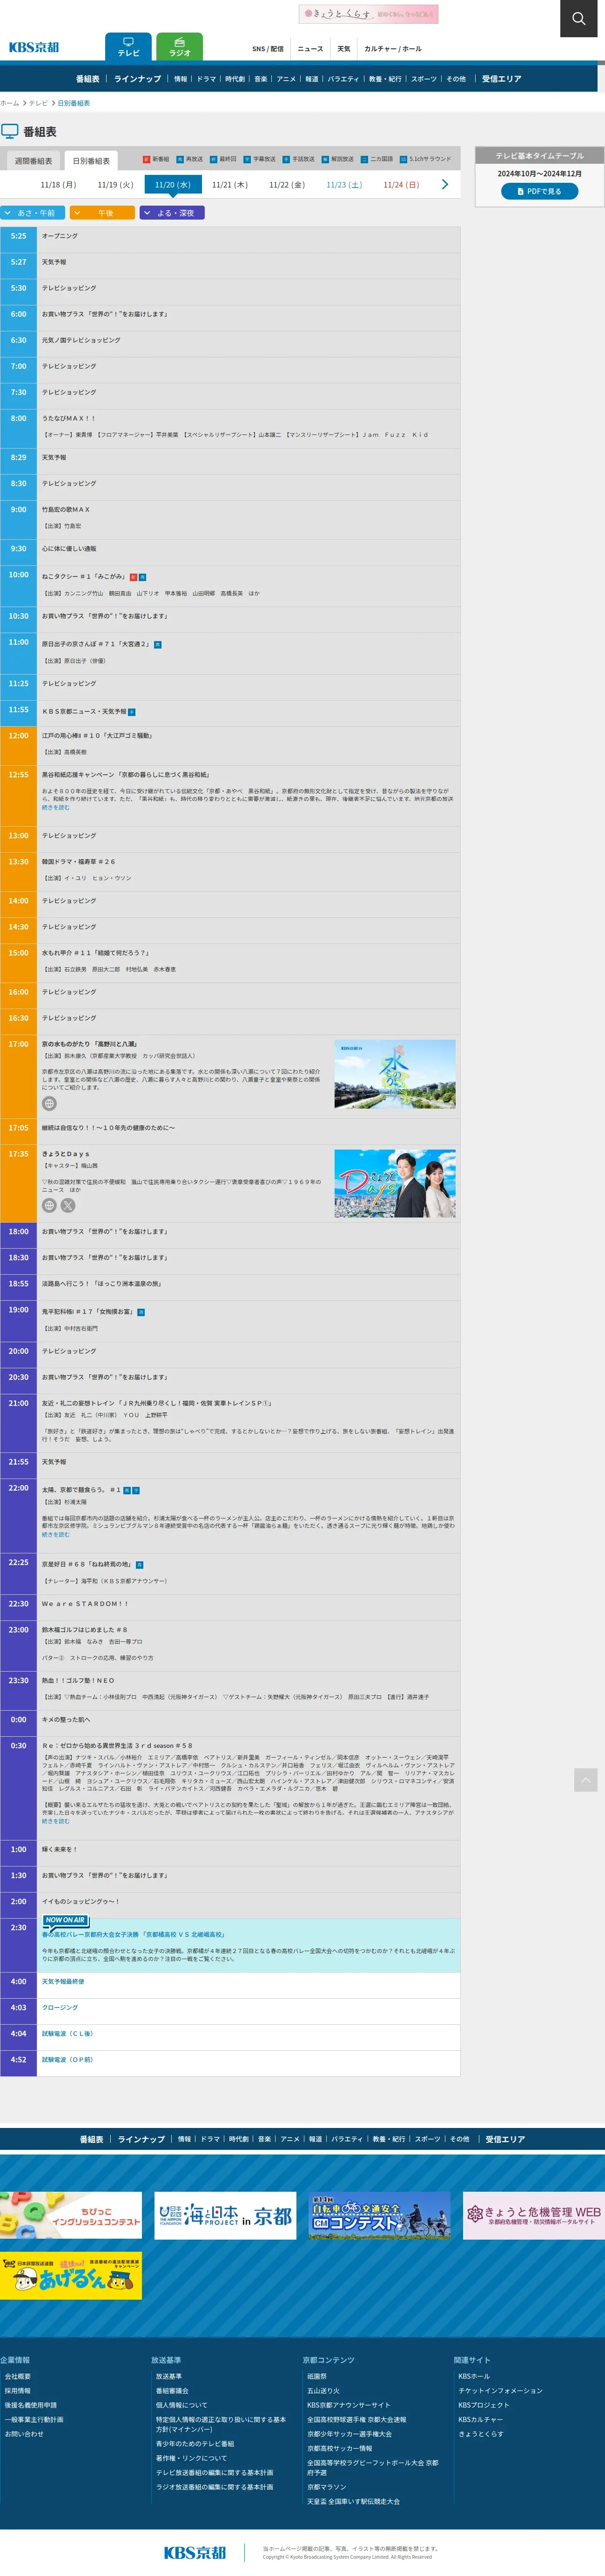The width and height of the screenshot is (605, 2576).
Task: Click the KBS京都 header logo
Action: 34,47
